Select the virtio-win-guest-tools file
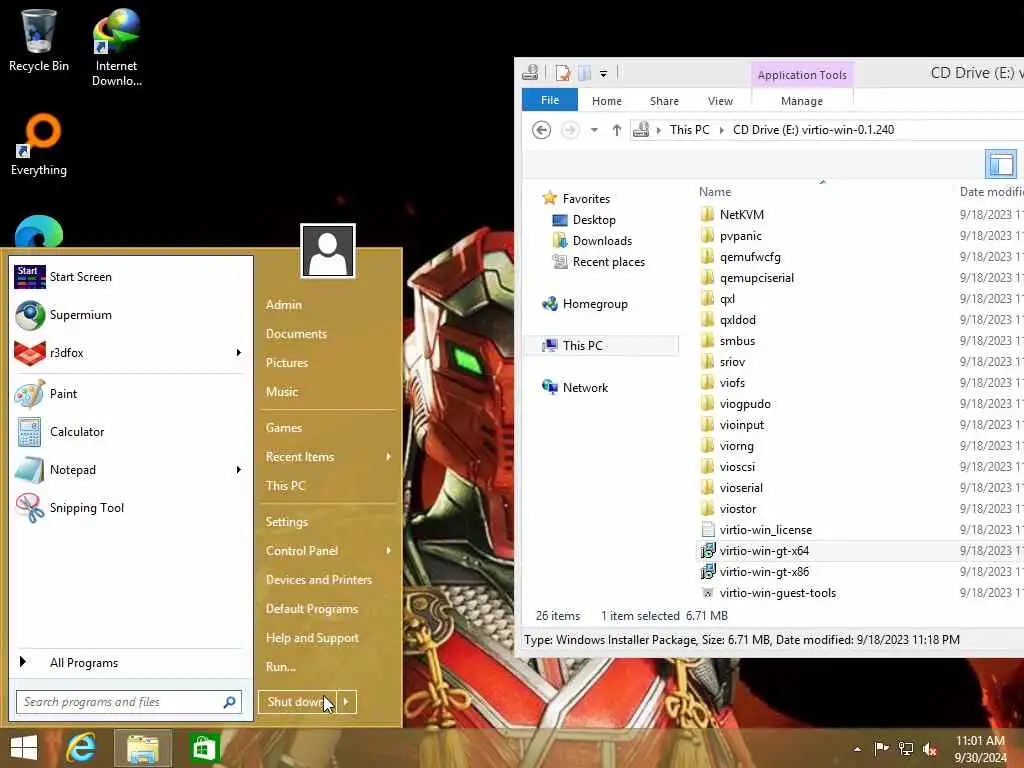Image resolution: width=1024 pixels, height=768 pixels. [777, 593]
